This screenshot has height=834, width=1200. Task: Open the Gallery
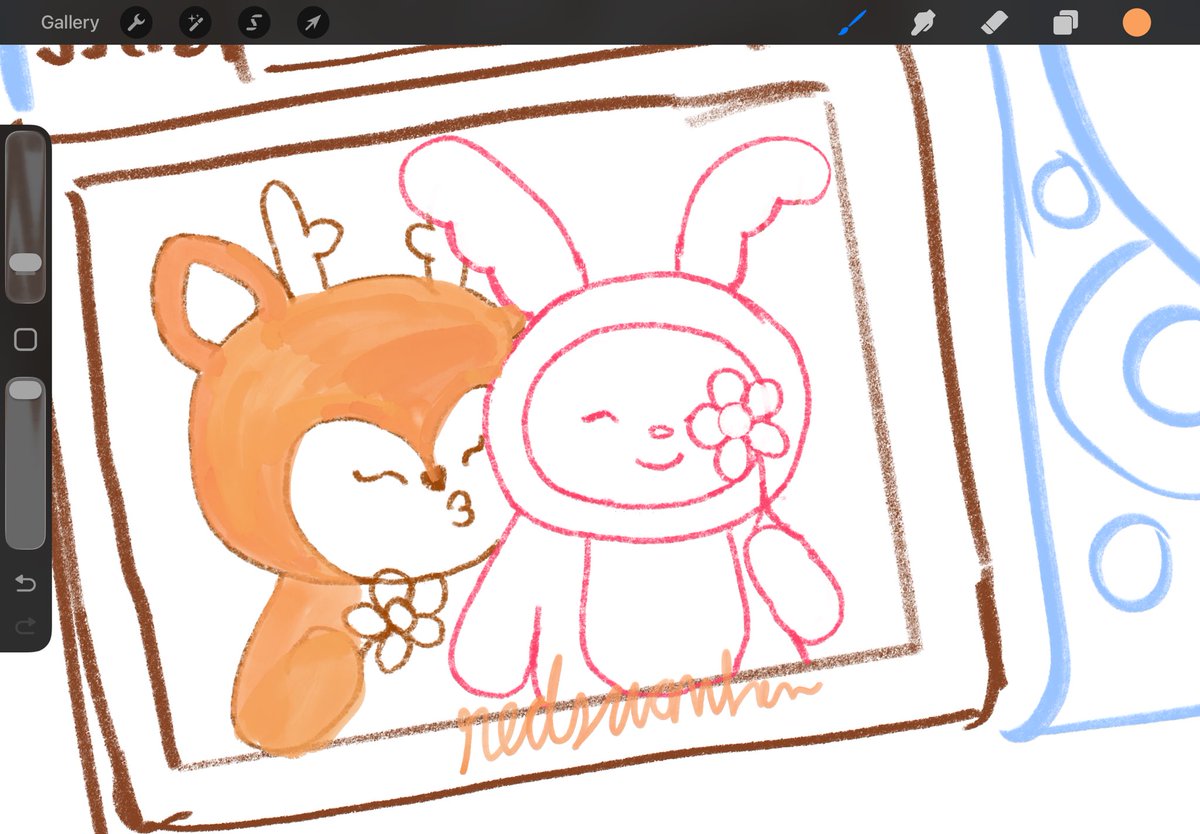pos(70,22)
